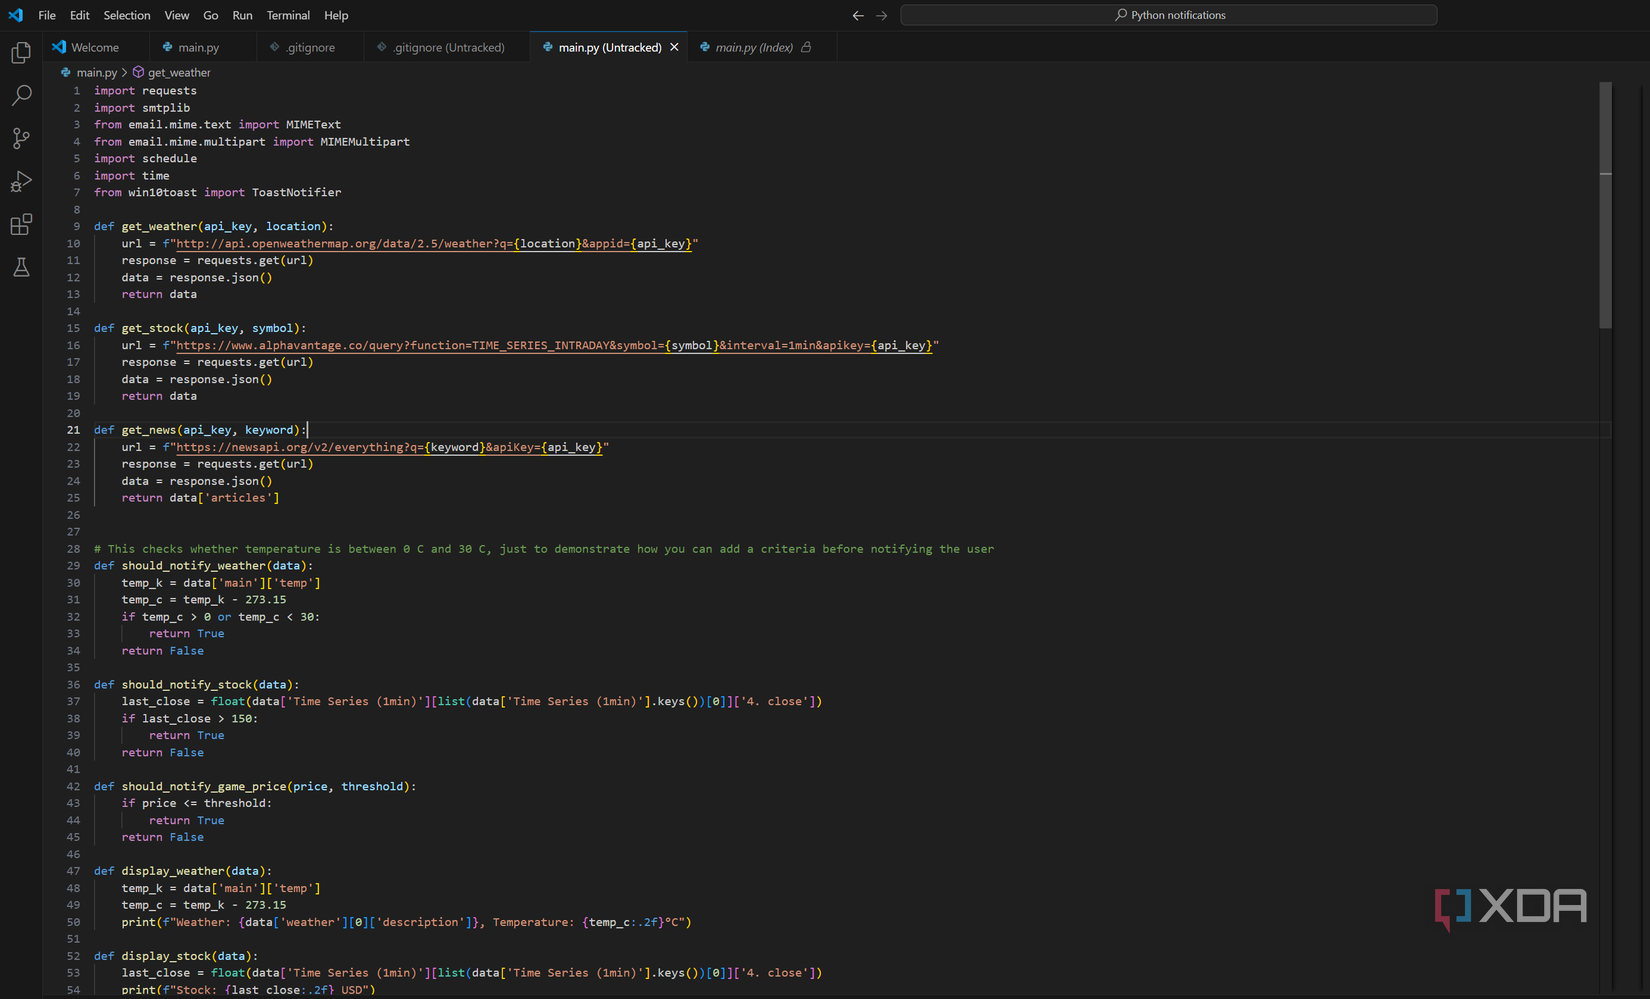Click the Python notifications search box
Image resolution: width=1650 pixels, height=999 pixels.
[x=1168, y=15]
